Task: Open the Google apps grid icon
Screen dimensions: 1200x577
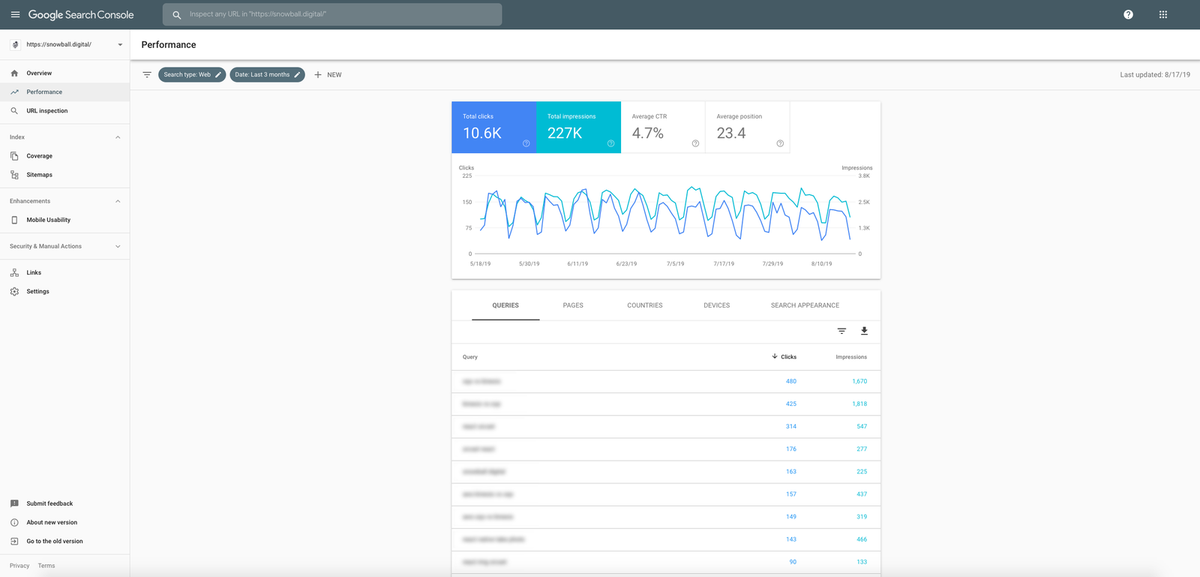Action: coord(1162,15)
